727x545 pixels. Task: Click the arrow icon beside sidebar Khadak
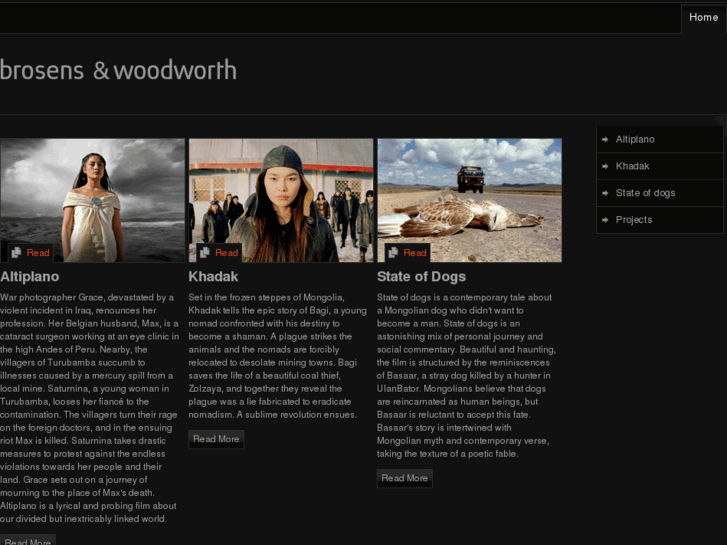(605, 166)
